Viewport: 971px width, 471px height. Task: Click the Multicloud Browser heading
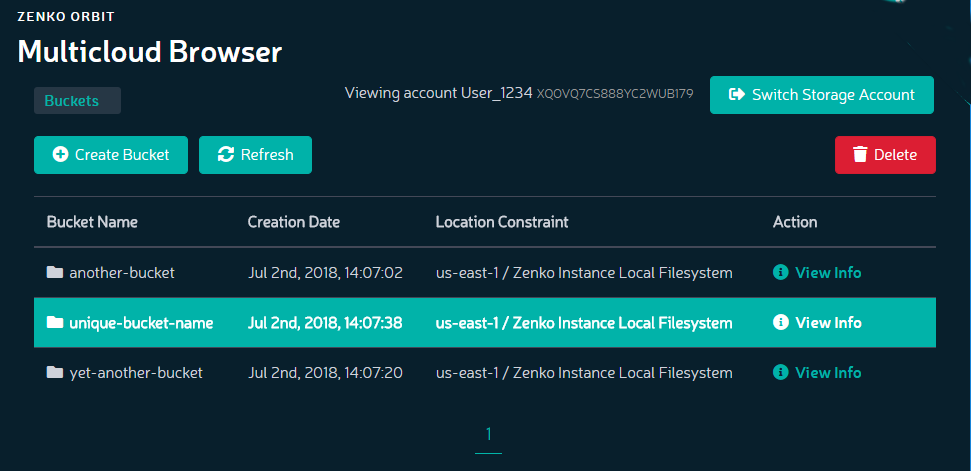tap(150, 51)
